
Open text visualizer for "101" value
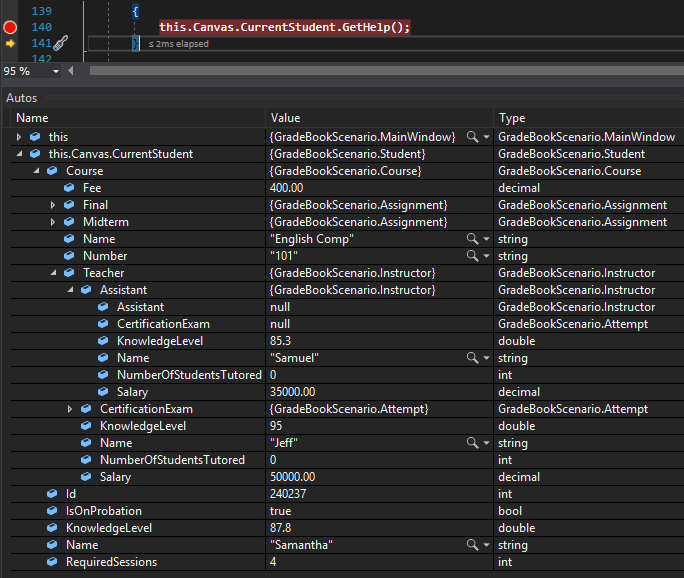[x=472, y=256]
